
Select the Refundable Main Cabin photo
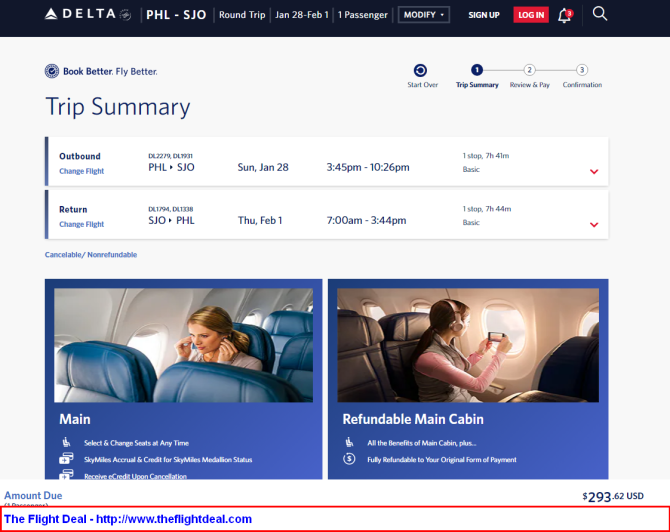(x=468, y=345)
